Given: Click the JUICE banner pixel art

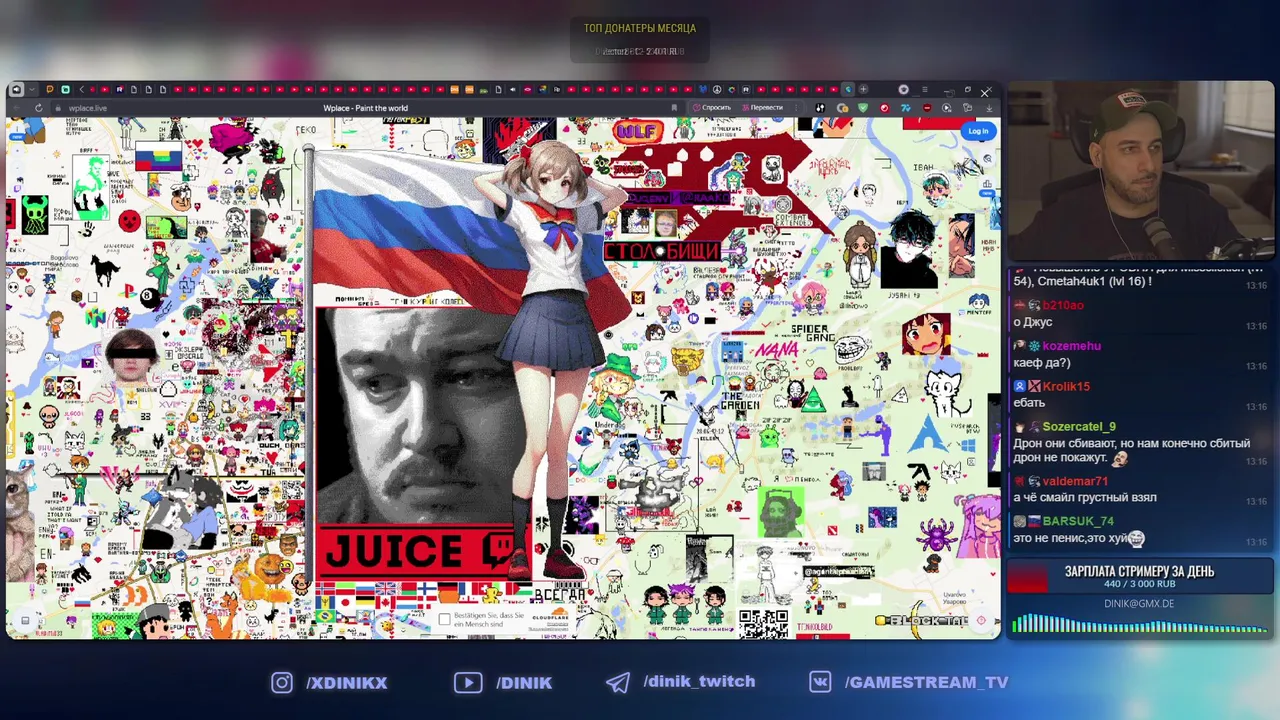Looking at the screenshot, I should click(420, 551).
